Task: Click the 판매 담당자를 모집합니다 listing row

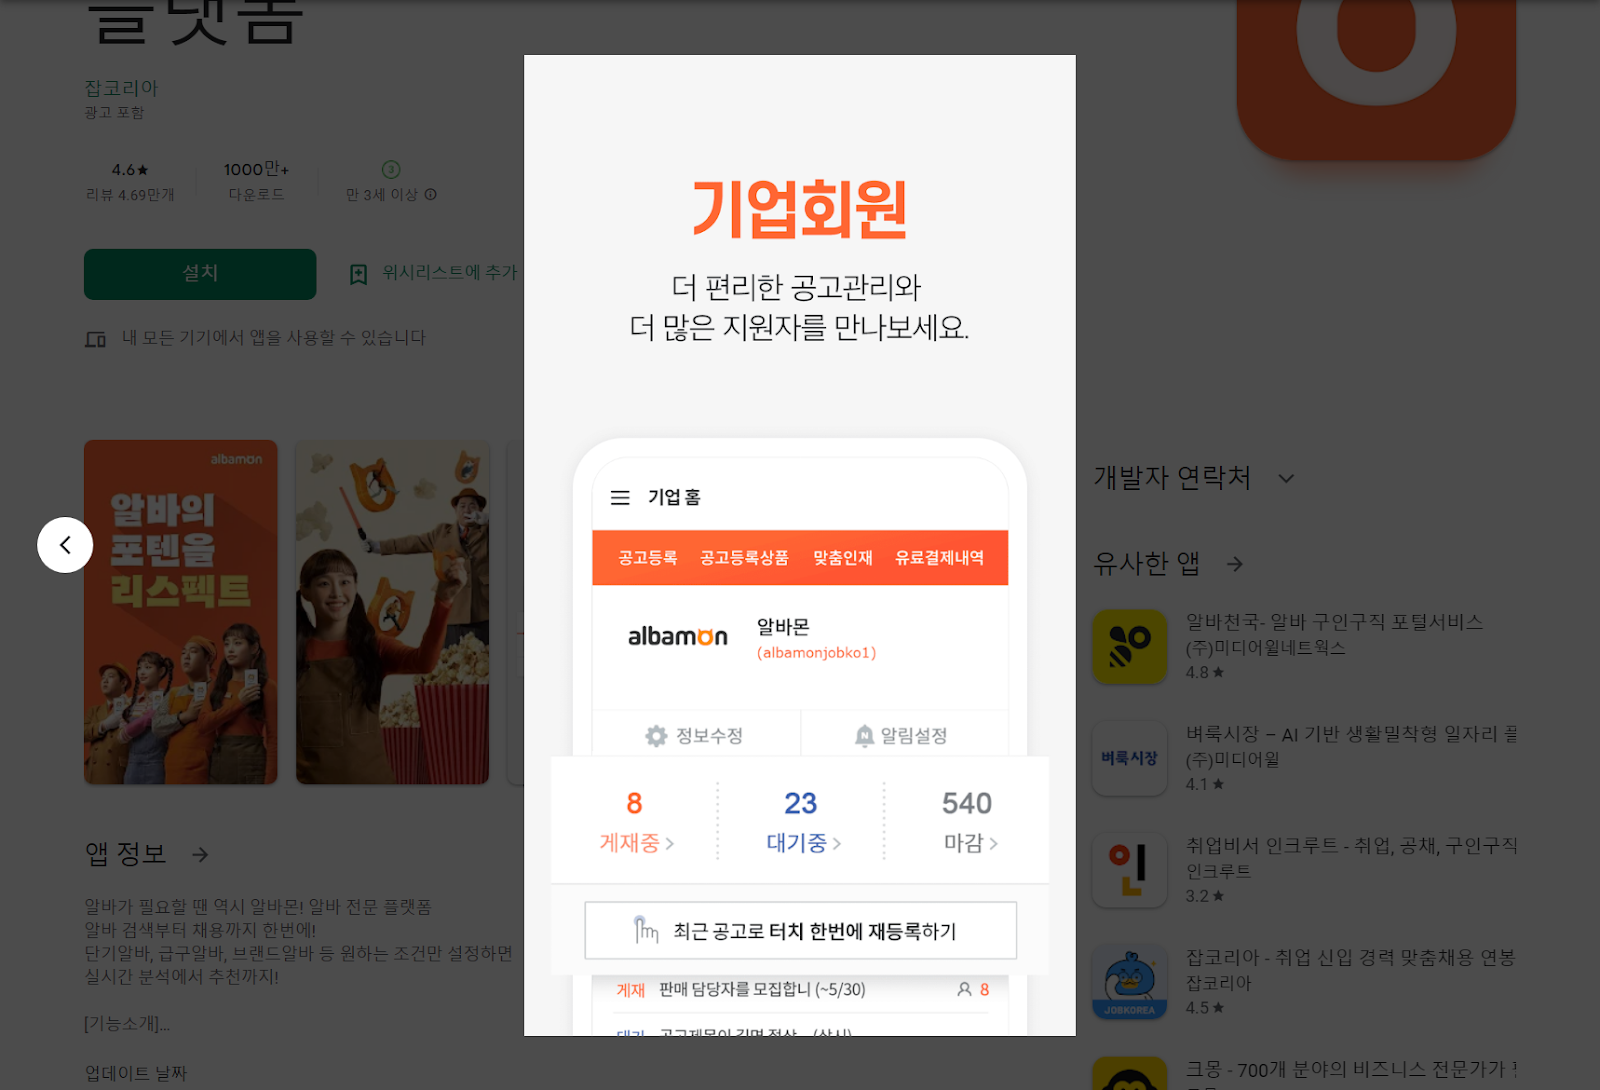Action: [x=801, y=990]
